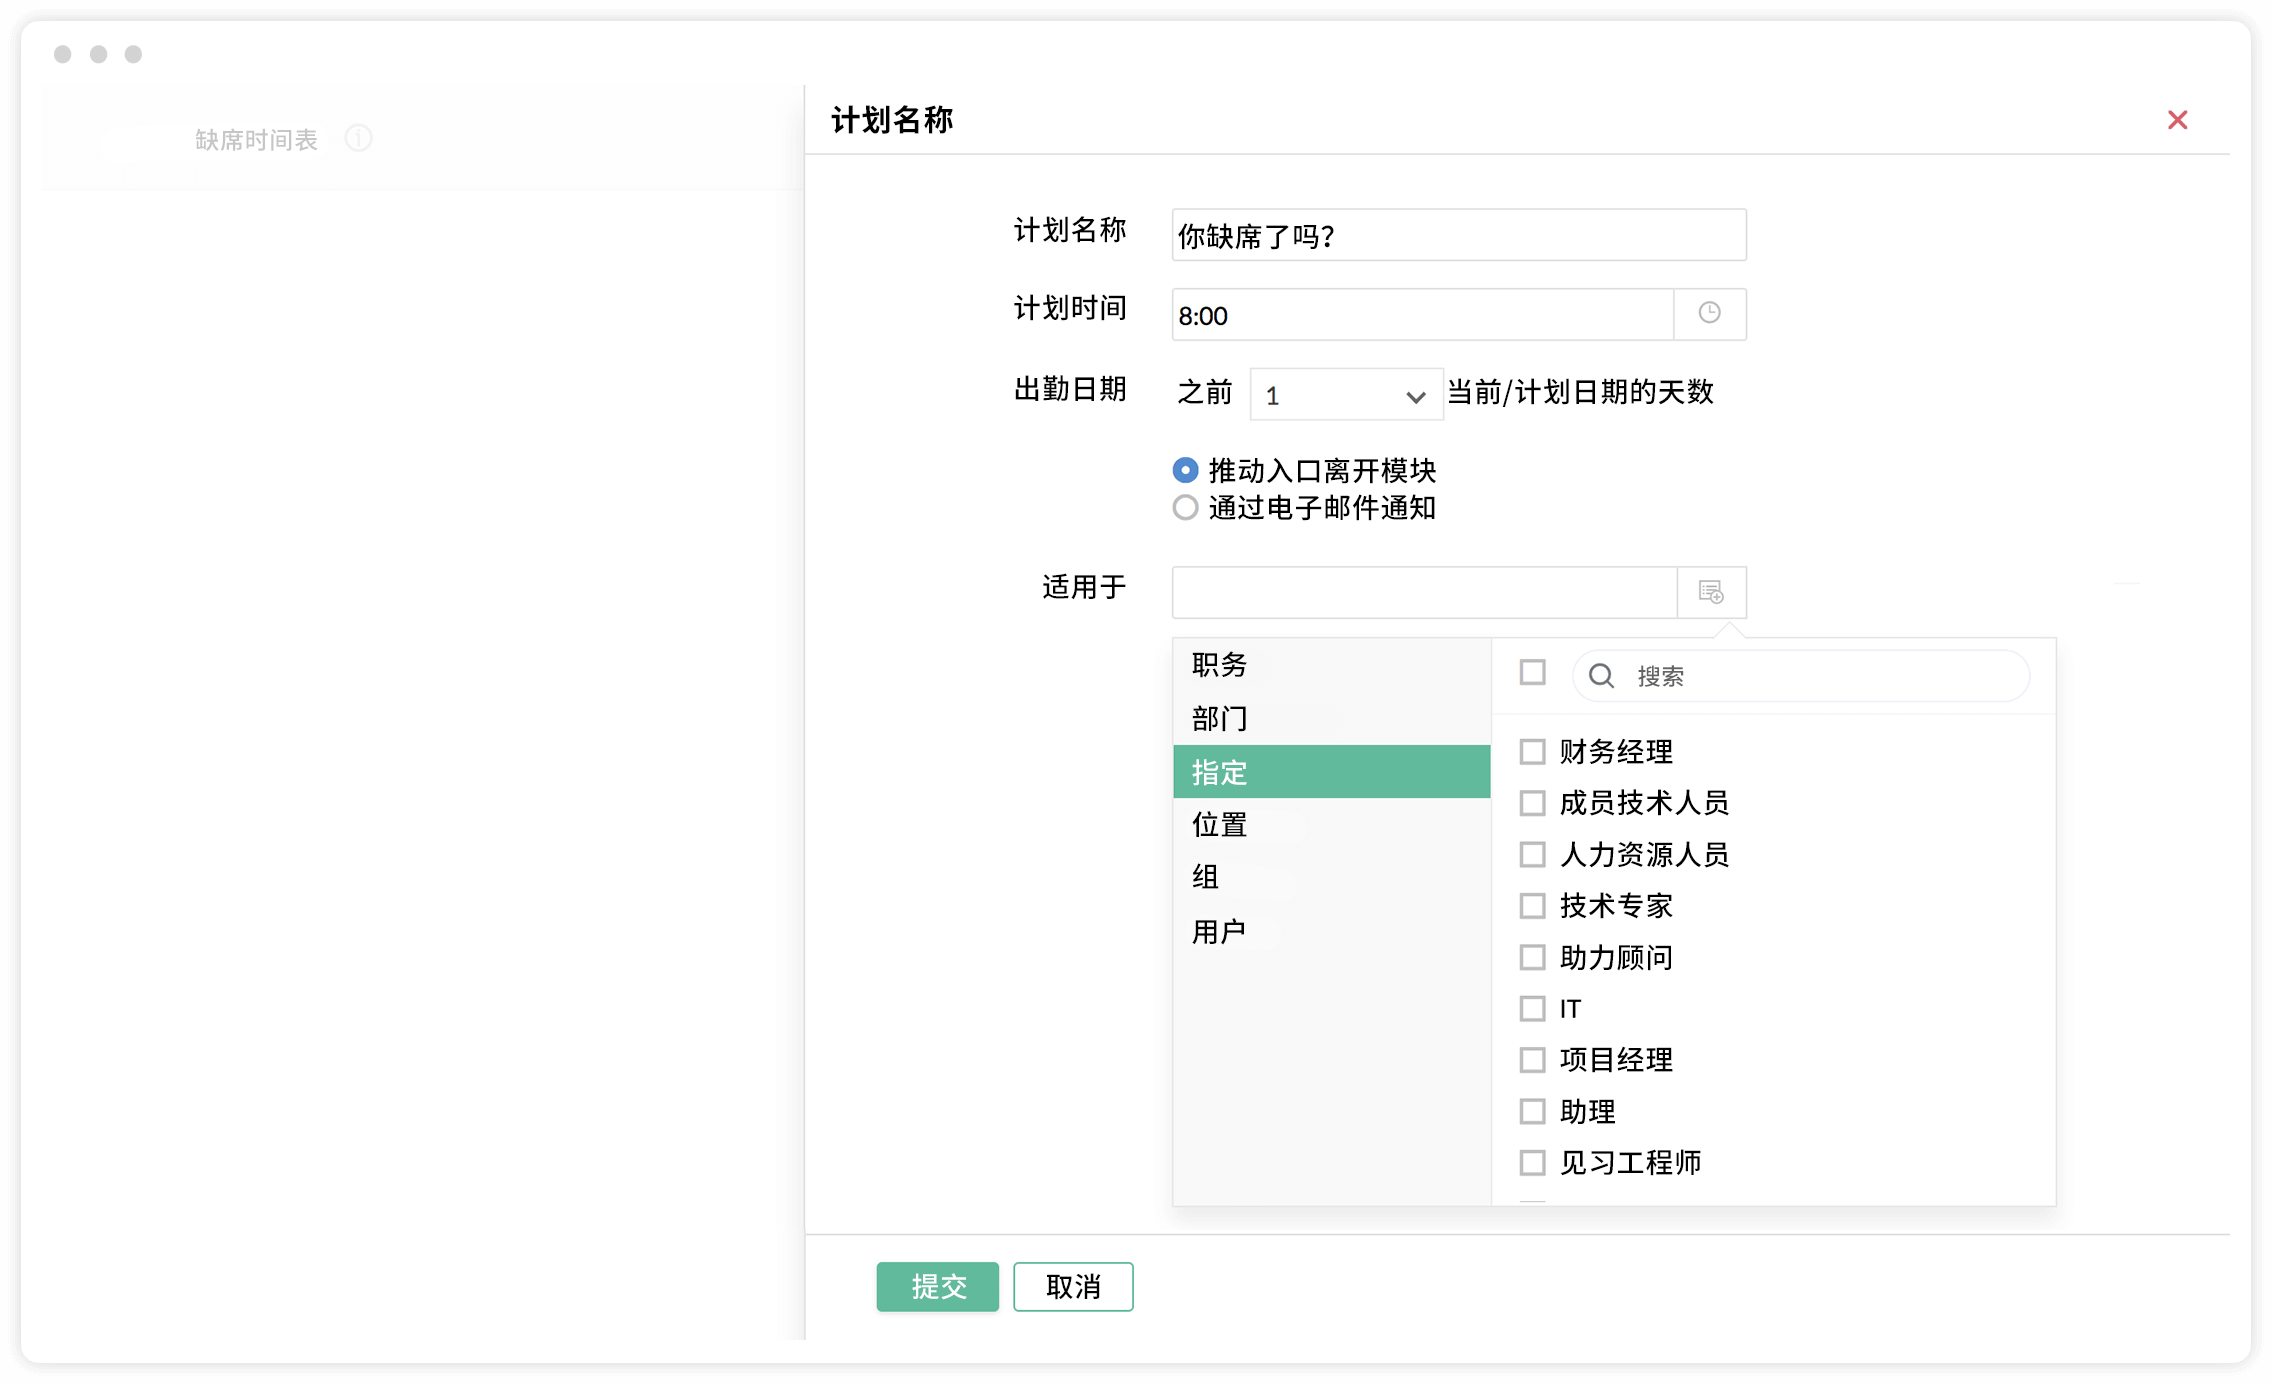
Task: Enable the IT checkbox
Action: tap(1532, 1008)
